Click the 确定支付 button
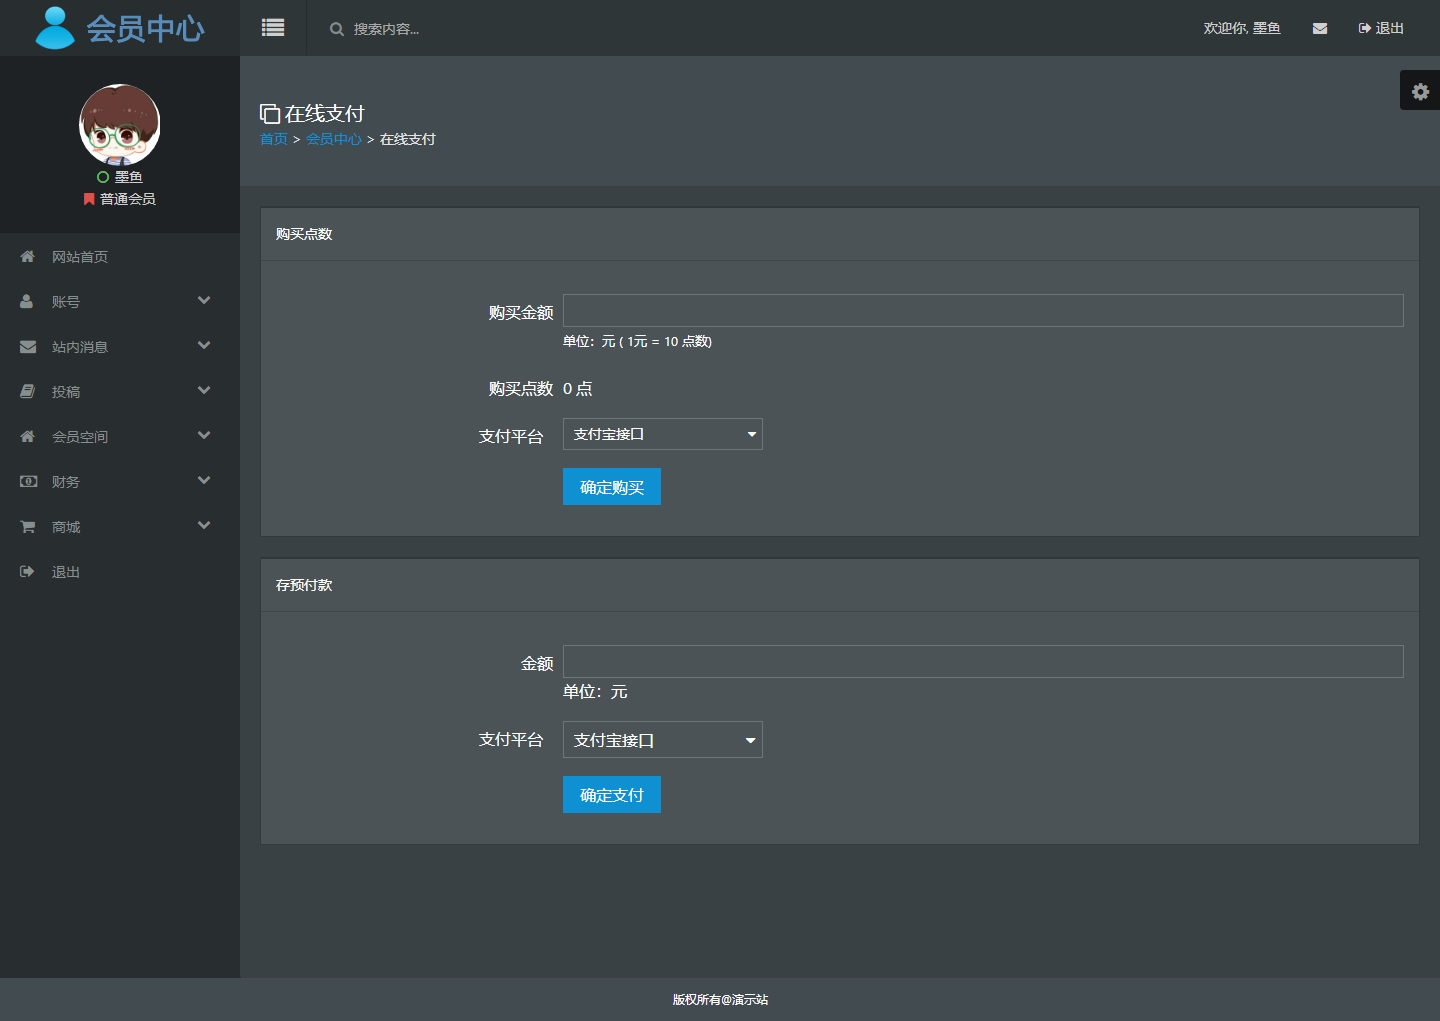The image size is (1440, 1021). tap(611, 795)
